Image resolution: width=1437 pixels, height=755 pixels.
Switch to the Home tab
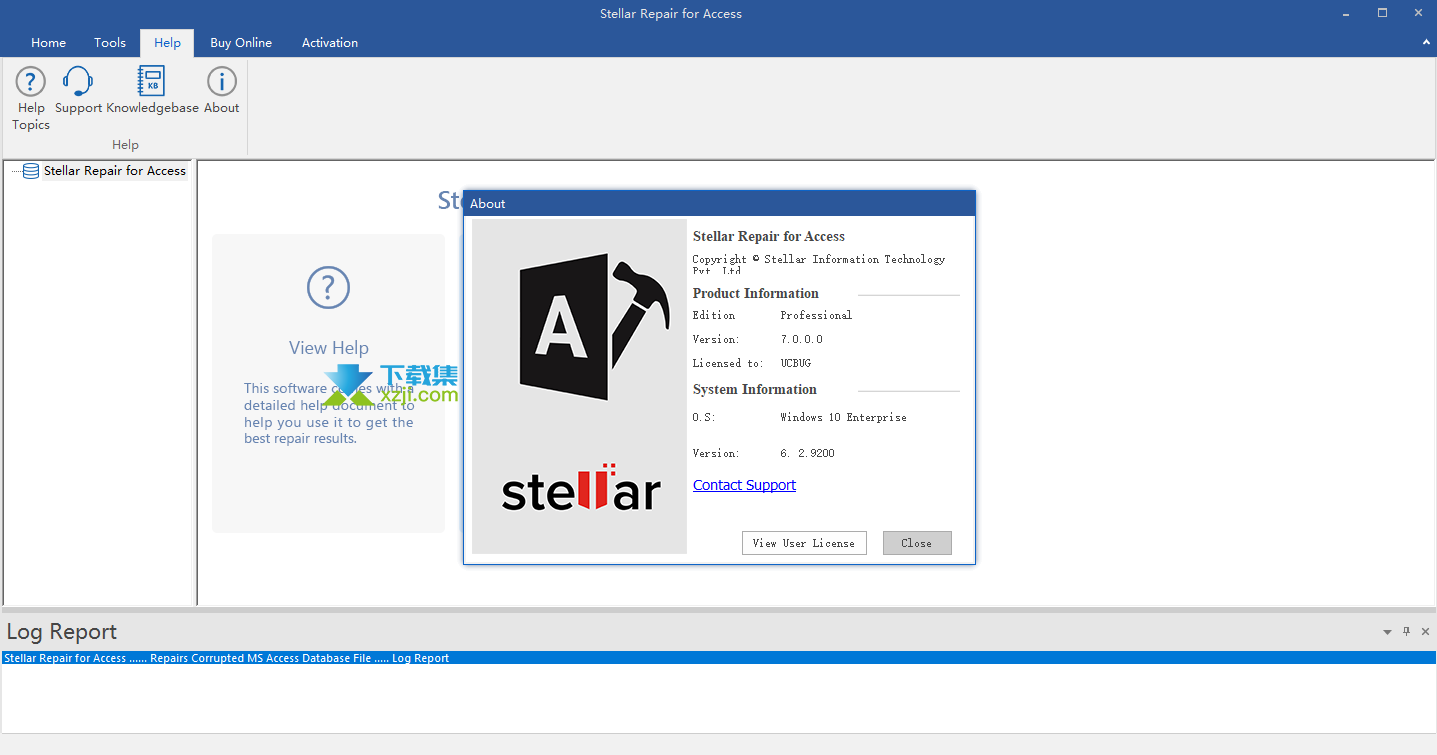click(48, 43)
